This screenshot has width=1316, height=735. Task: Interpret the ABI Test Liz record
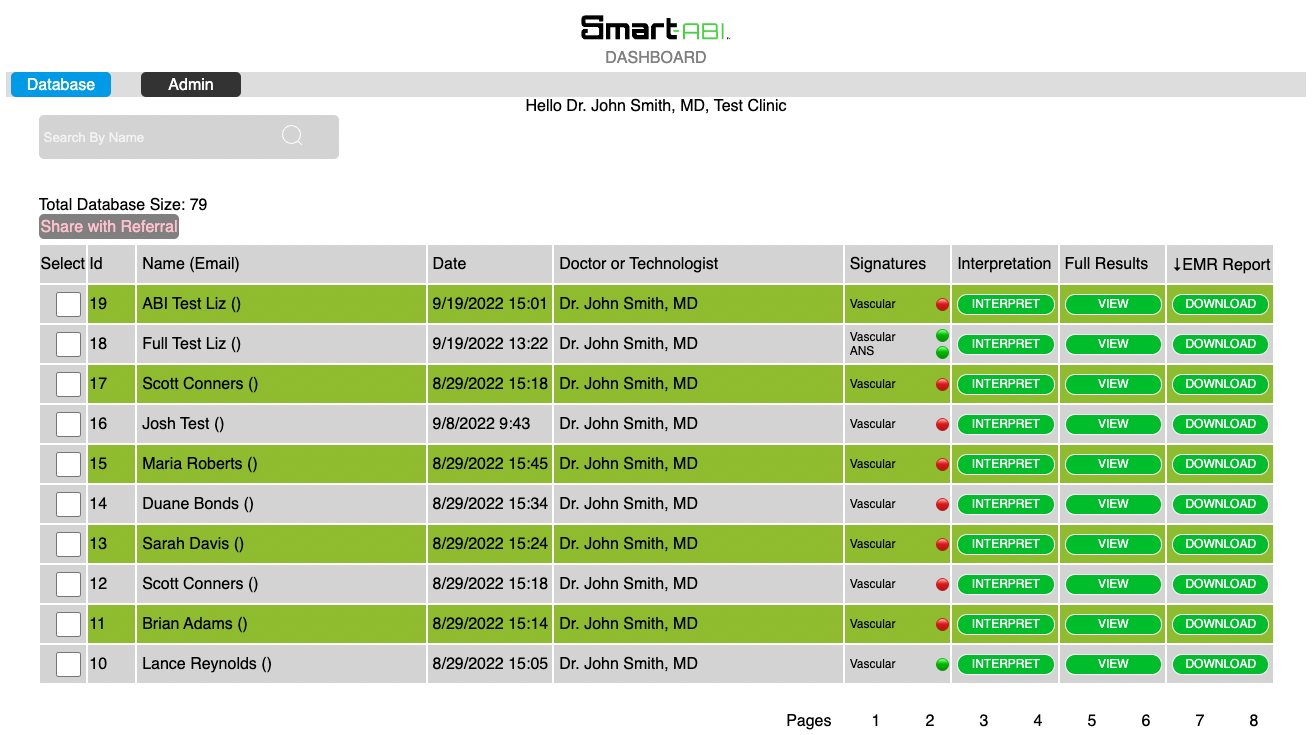tap(1006, 304)
